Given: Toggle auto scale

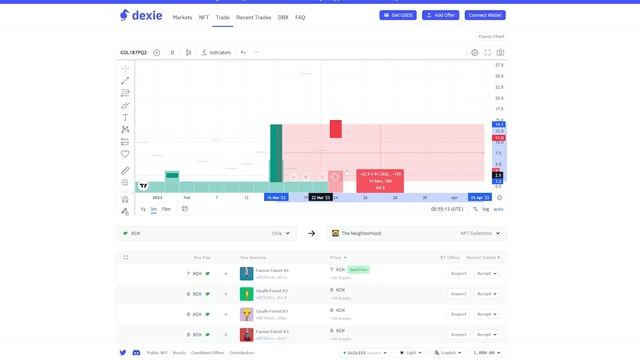Looking at the screenshot, I should click(498, 209).
